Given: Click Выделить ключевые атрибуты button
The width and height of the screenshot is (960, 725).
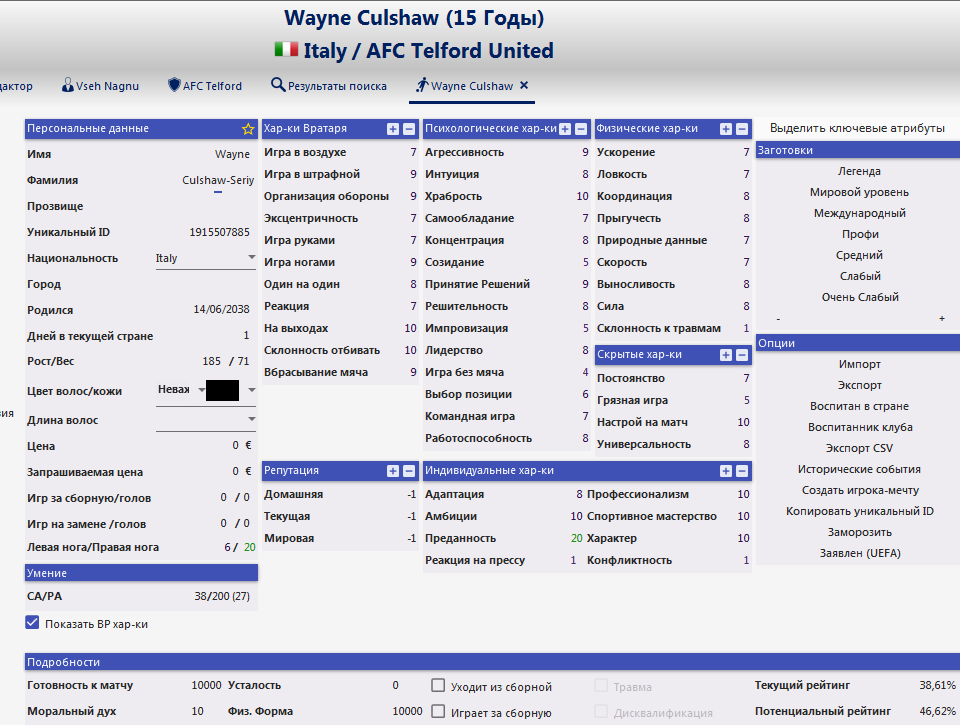Looking at the screenshot, I should (857, 128).
